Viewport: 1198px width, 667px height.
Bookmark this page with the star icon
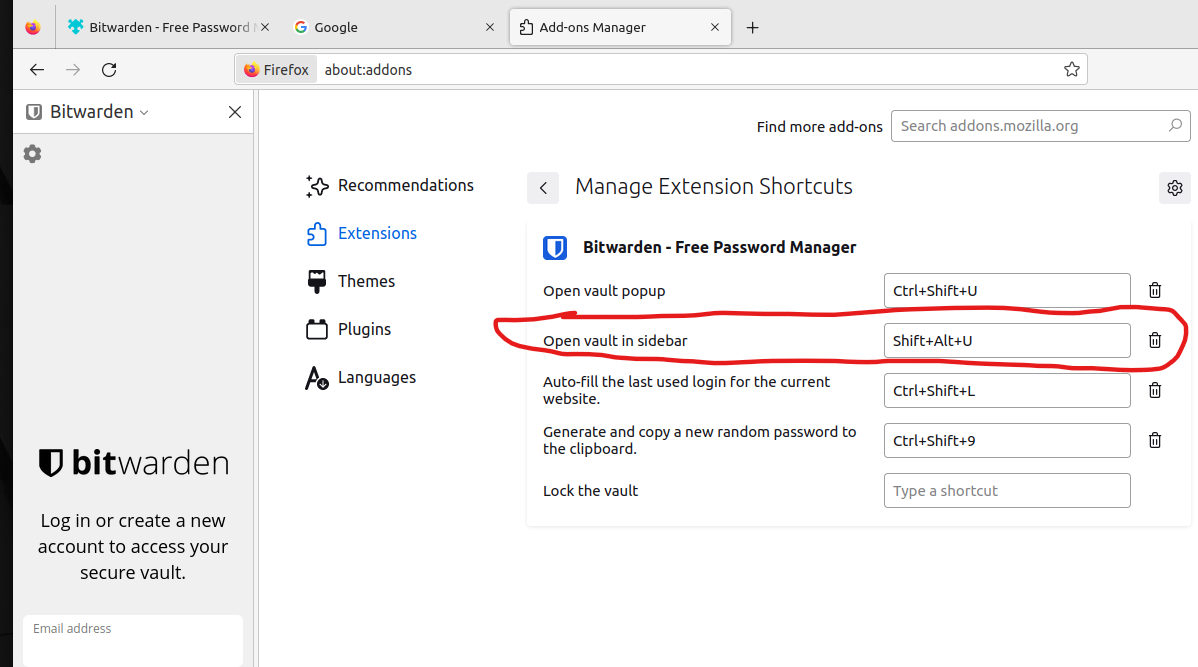coord(1071,70)
